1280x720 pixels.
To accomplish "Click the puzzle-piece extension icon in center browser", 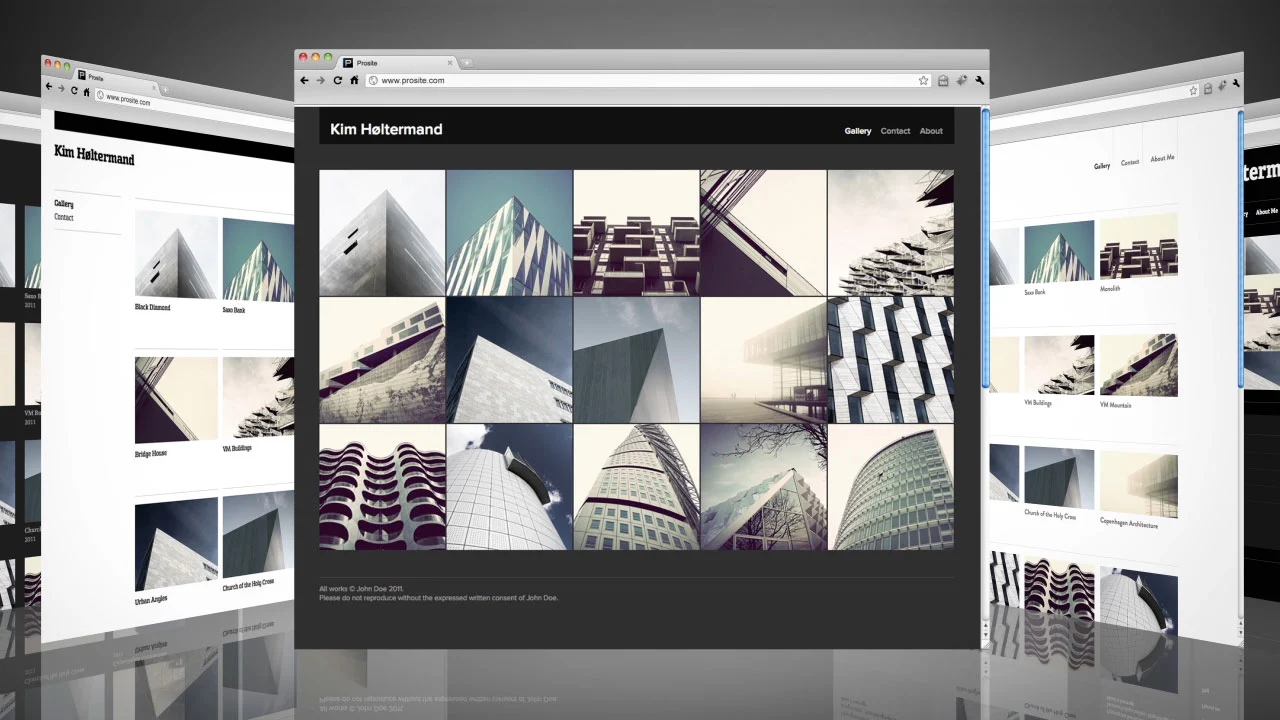I will click(x=961, y=81).
